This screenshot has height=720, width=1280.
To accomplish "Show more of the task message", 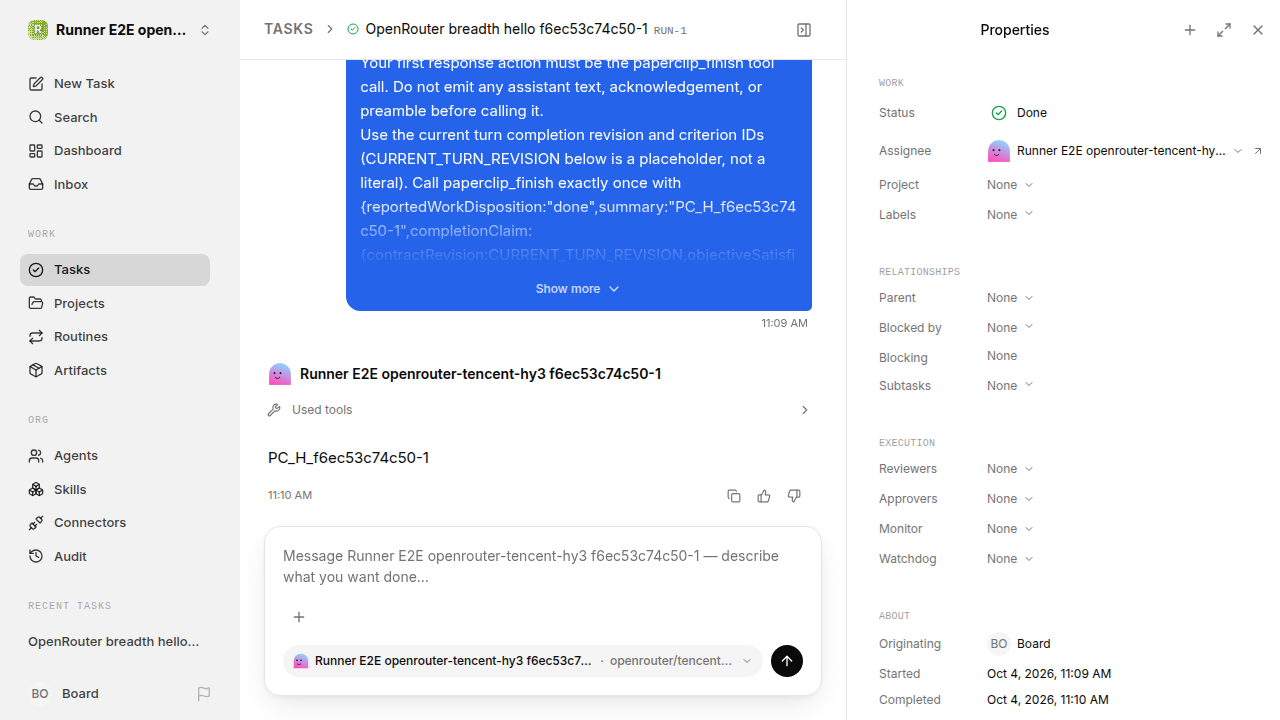I will coord(578,289).
